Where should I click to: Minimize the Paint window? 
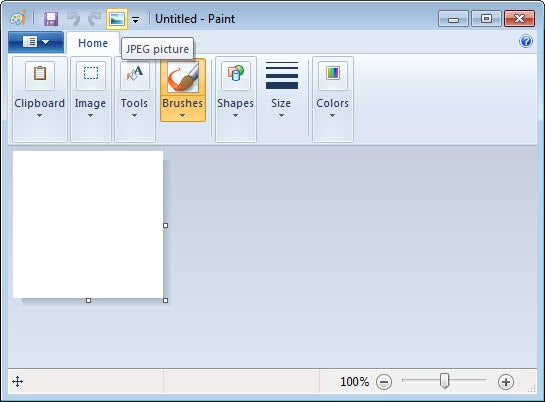[x=453, y=19]
